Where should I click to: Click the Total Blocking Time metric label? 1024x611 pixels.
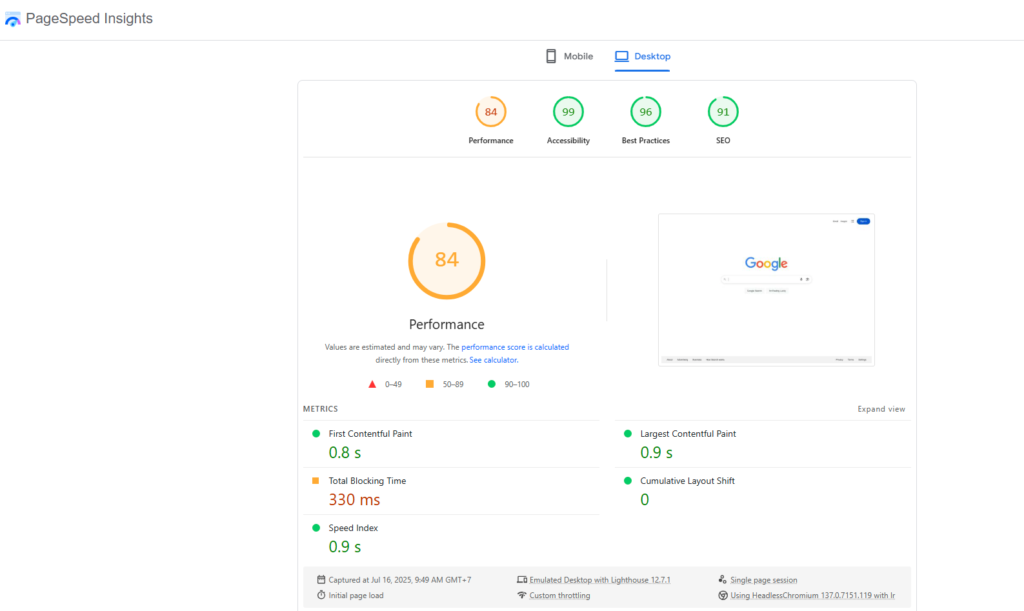coord(367,480)
